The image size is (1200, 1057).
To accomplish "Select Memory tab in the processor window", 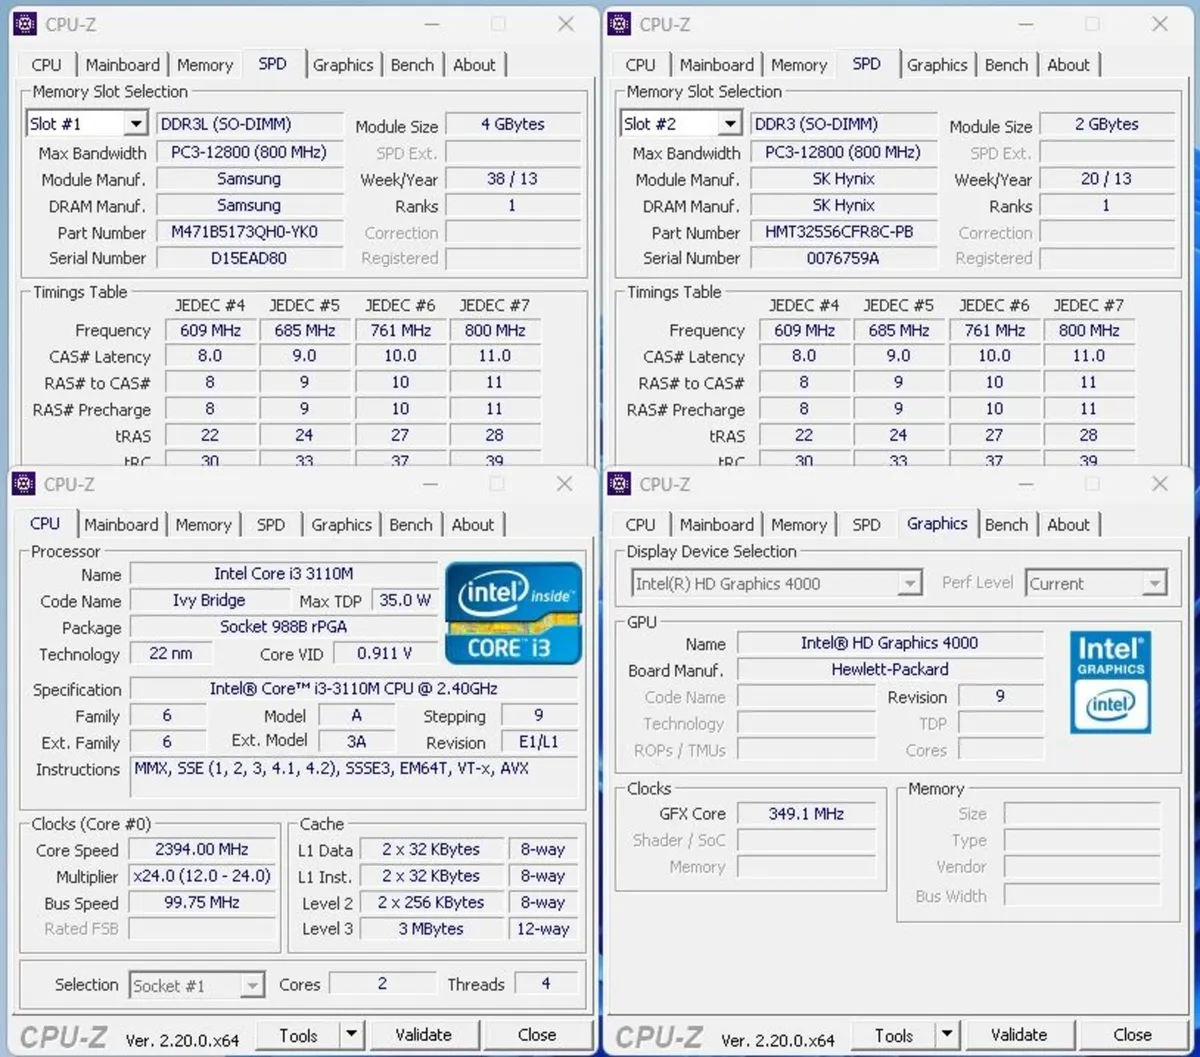I will pyautogui.click(x=203, y=525).
